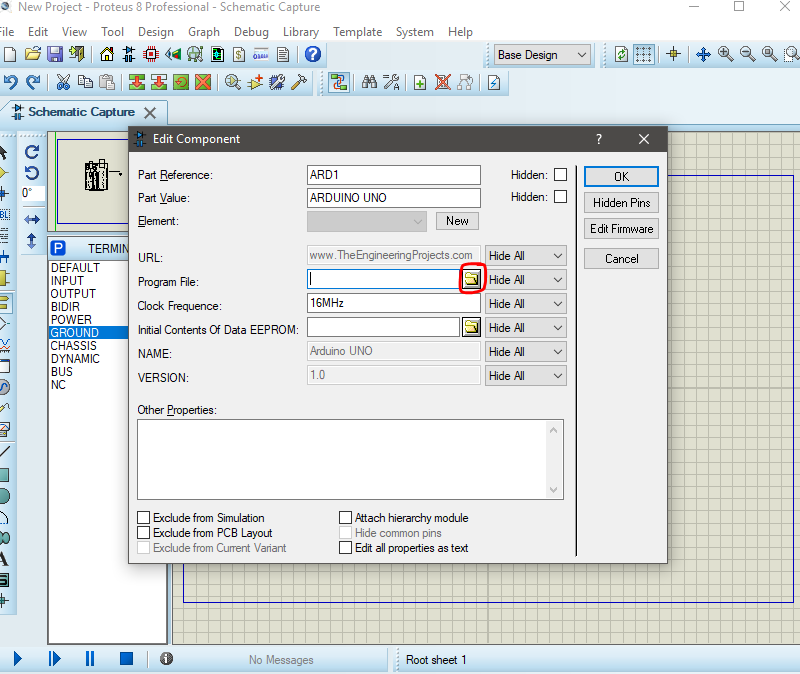This screenshot has height=674, width=800.
Task: Click the Redraw display icon
Action: pos(621,54)
